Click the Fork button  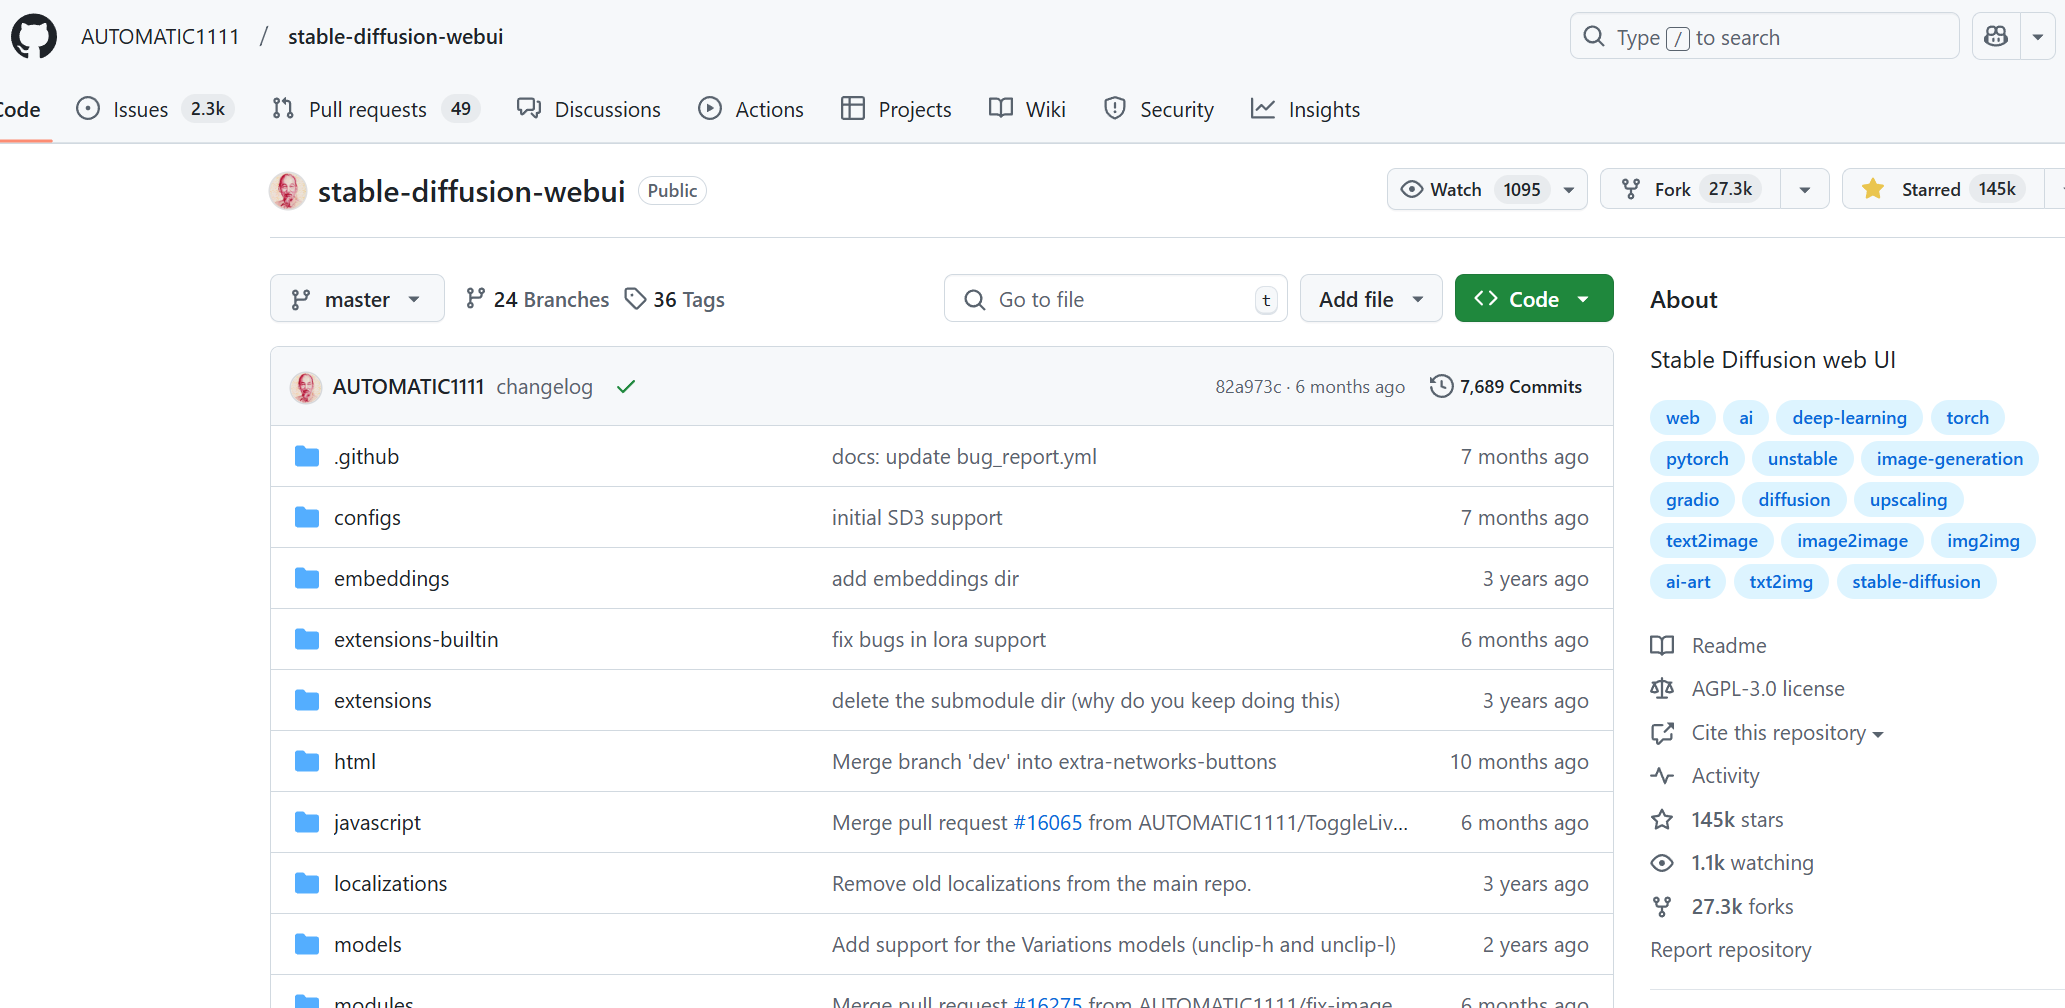pyautogui.click(x=1691, y=189)
